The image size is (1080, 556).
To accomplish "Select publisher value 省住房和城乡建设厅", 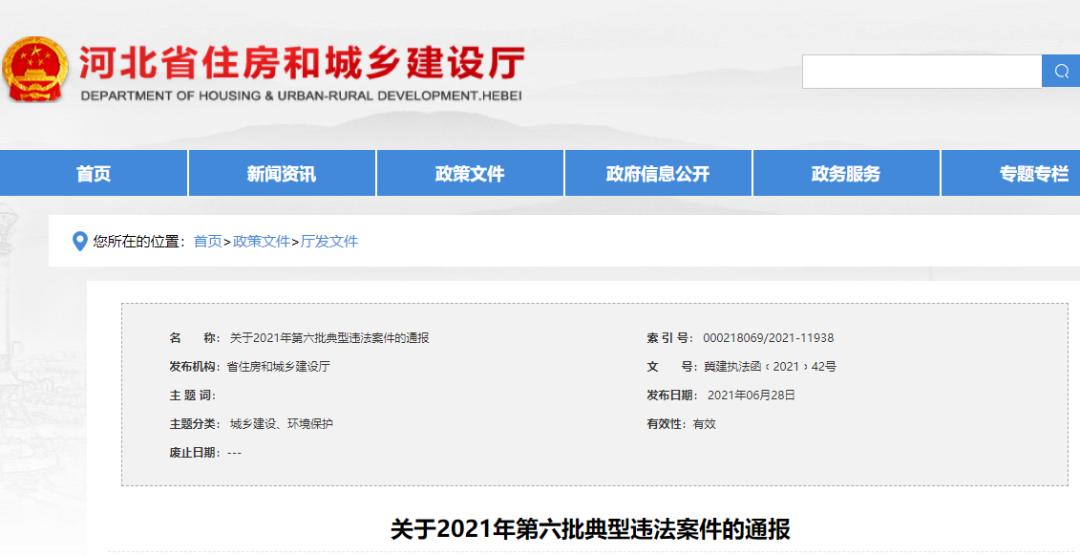I will click(x=278, y=367).
